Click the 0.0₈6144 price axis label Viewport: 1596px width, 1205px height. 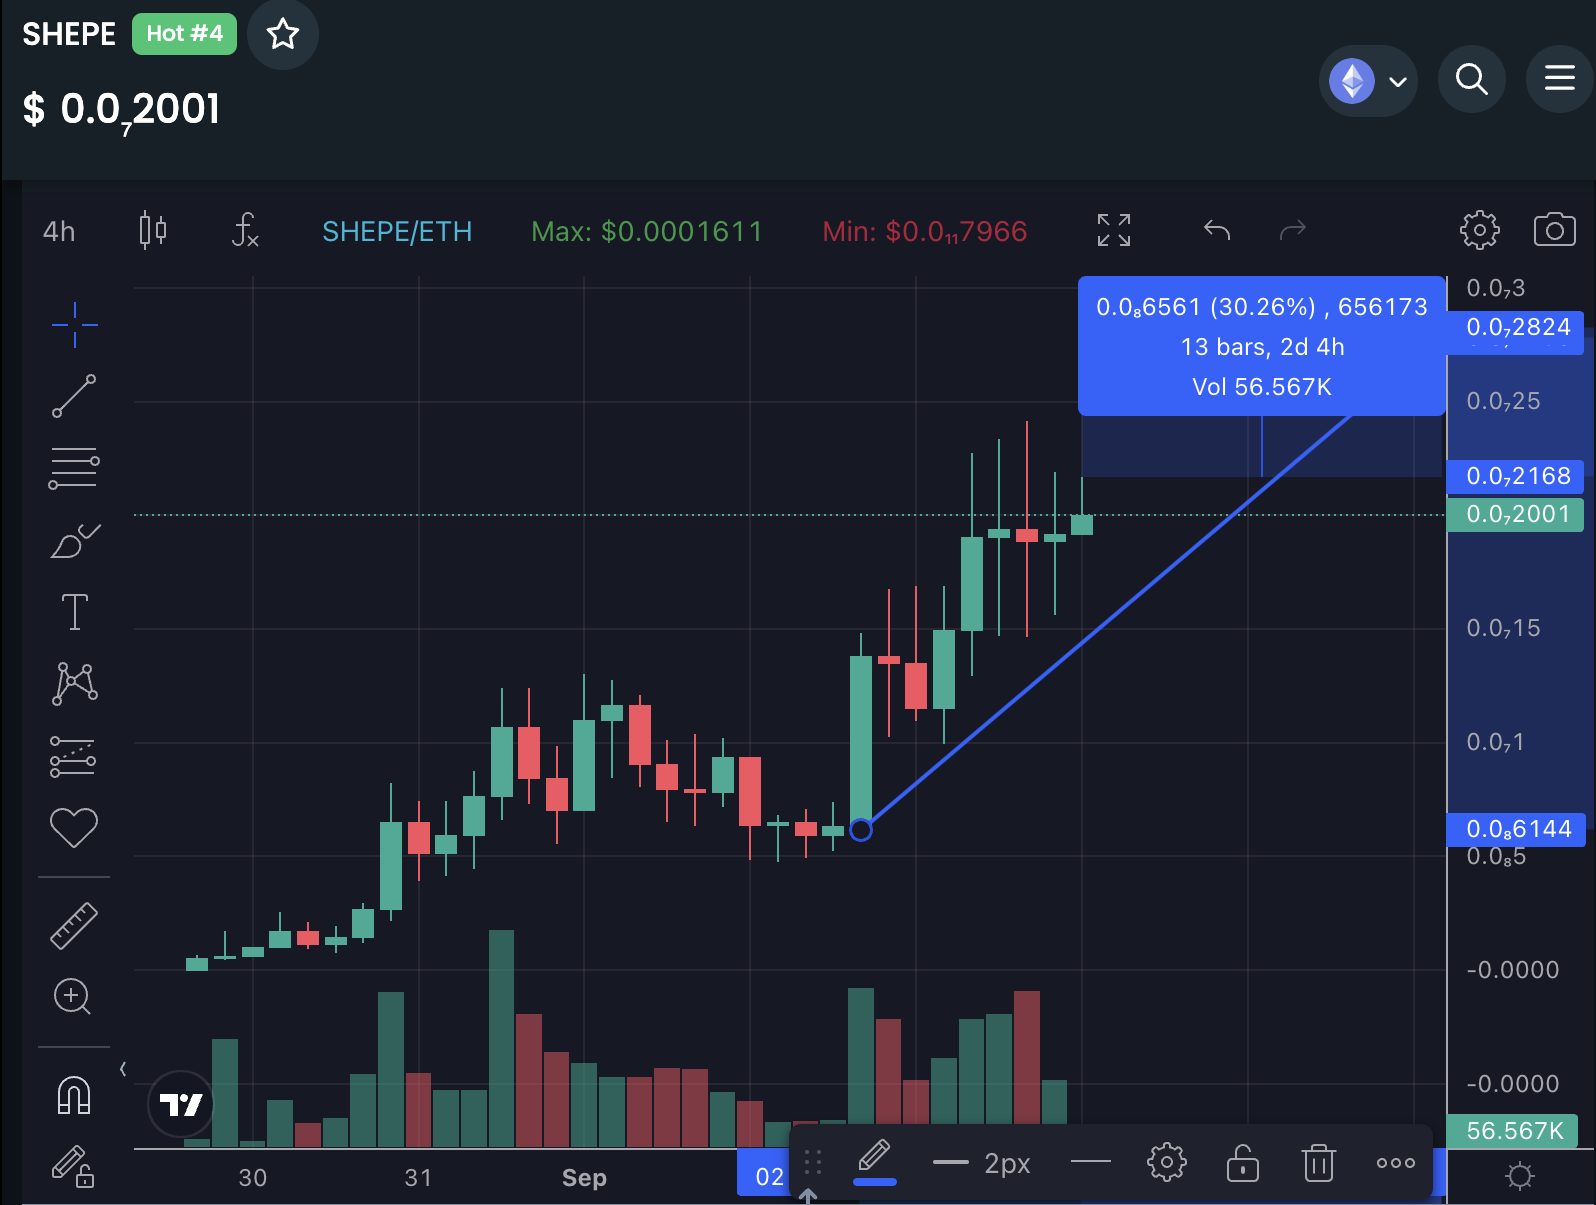[x=1516, y=829]
